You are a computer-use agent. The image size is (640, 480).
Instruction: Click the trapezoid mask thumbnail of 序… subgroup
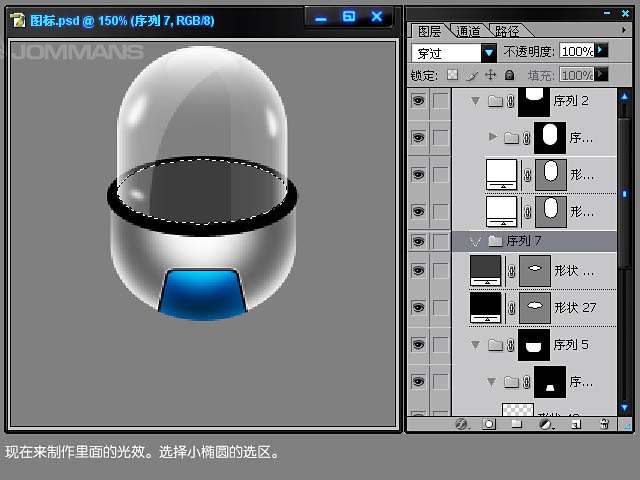550,382
